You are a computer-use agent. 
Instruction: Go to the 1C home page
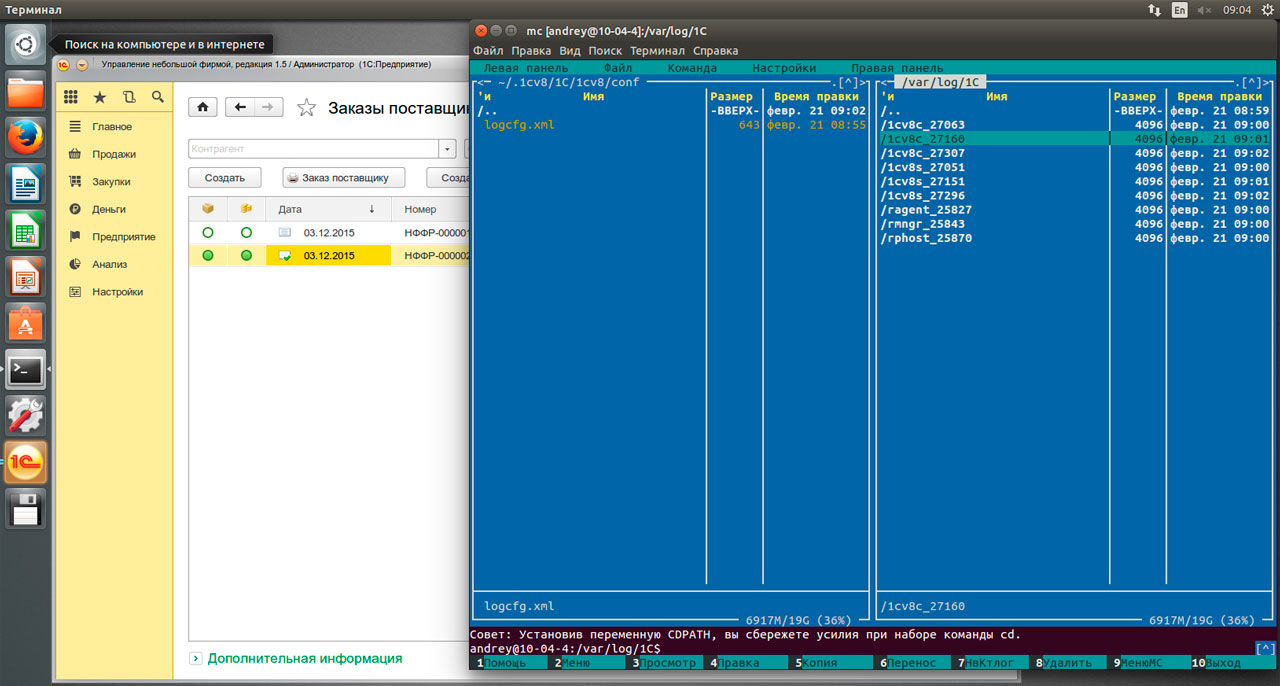coord(203,107)
